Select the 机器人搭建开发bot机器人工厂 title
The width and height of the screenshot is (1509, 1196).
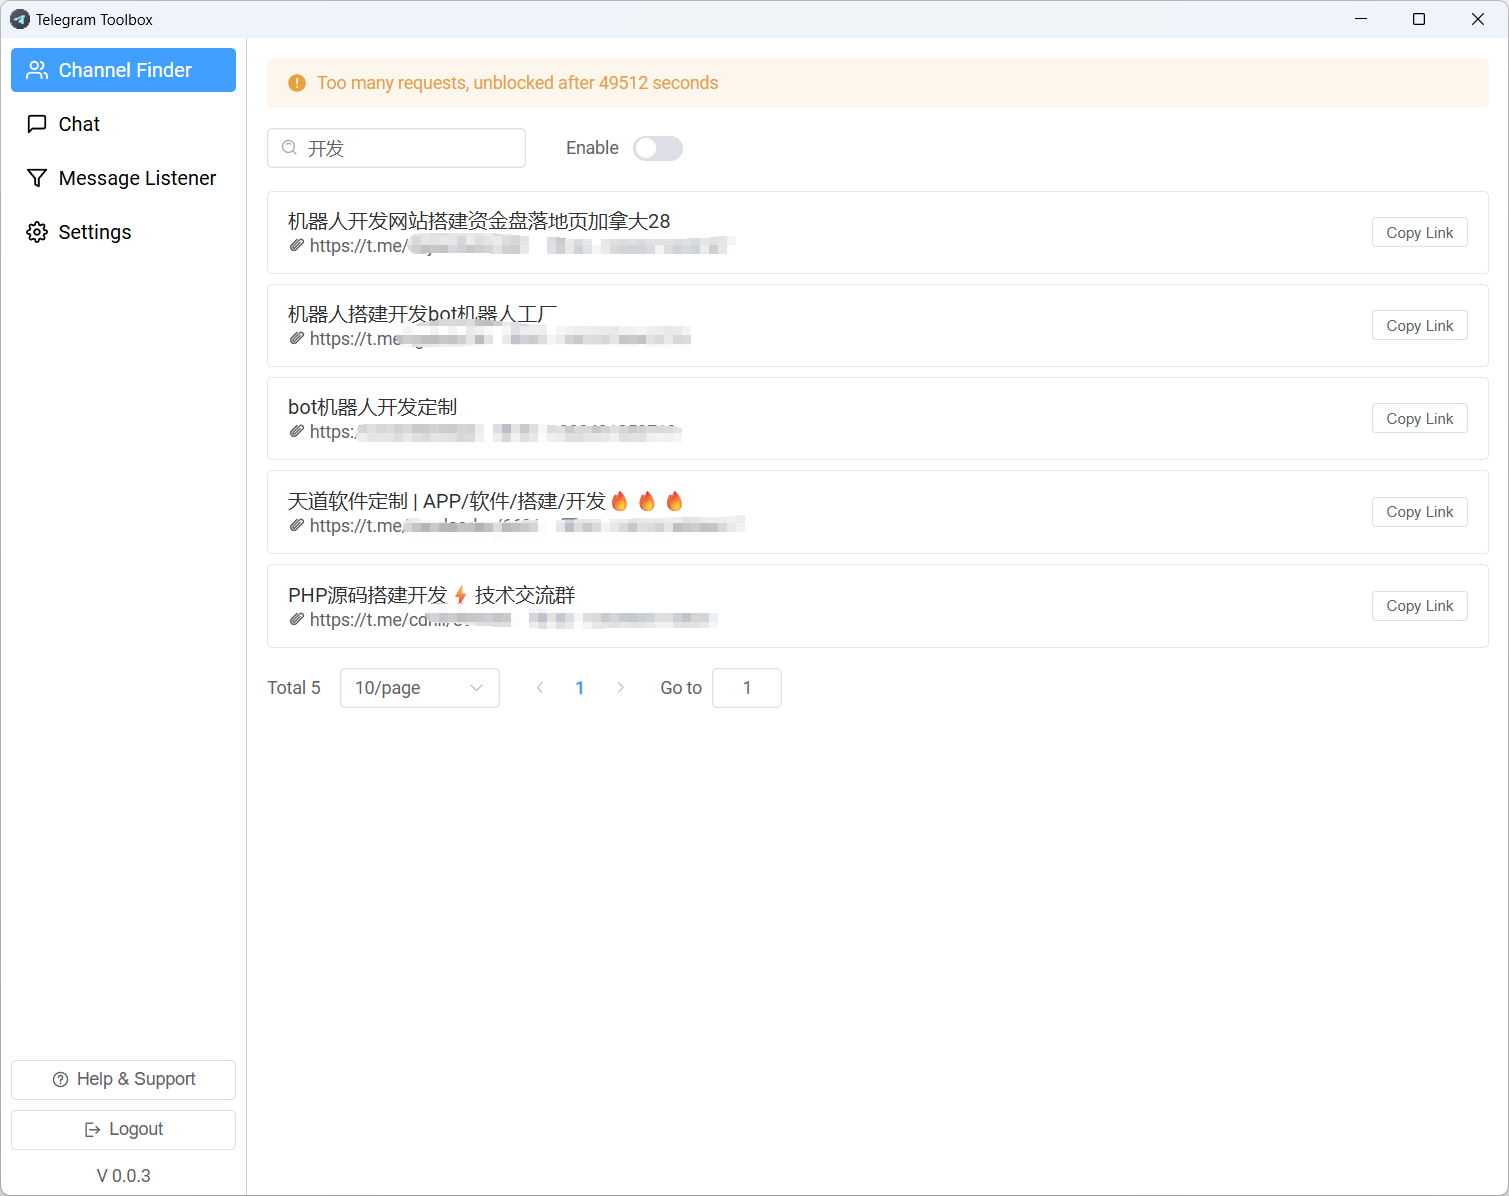(423, 314)
